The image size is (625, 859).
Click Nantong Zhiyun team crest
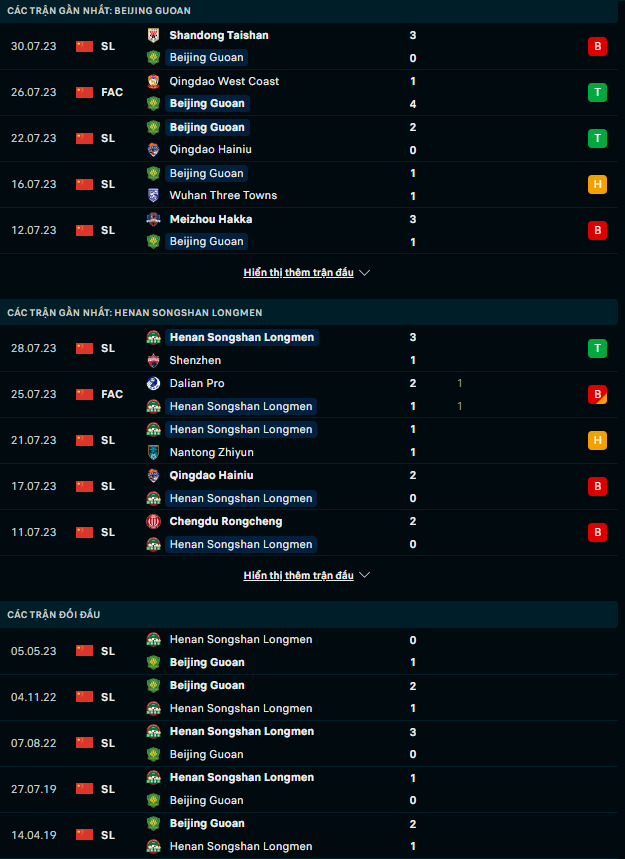coord(153,452)
